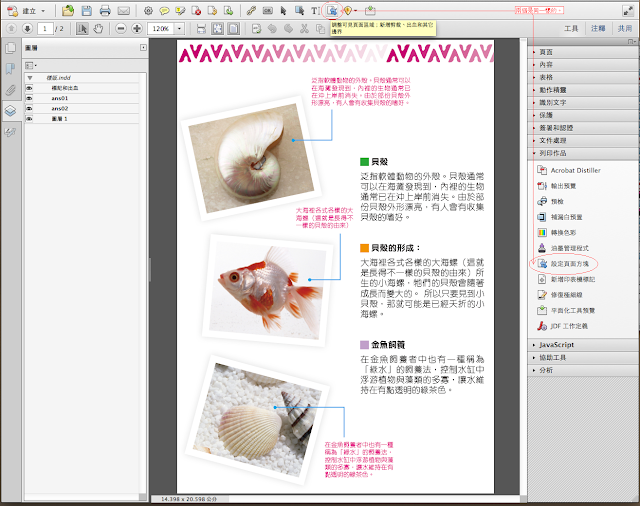Open 輸出預覽 (Output Preview)
640x506 pixels.
pyautogui.click(x=557, y=186)
